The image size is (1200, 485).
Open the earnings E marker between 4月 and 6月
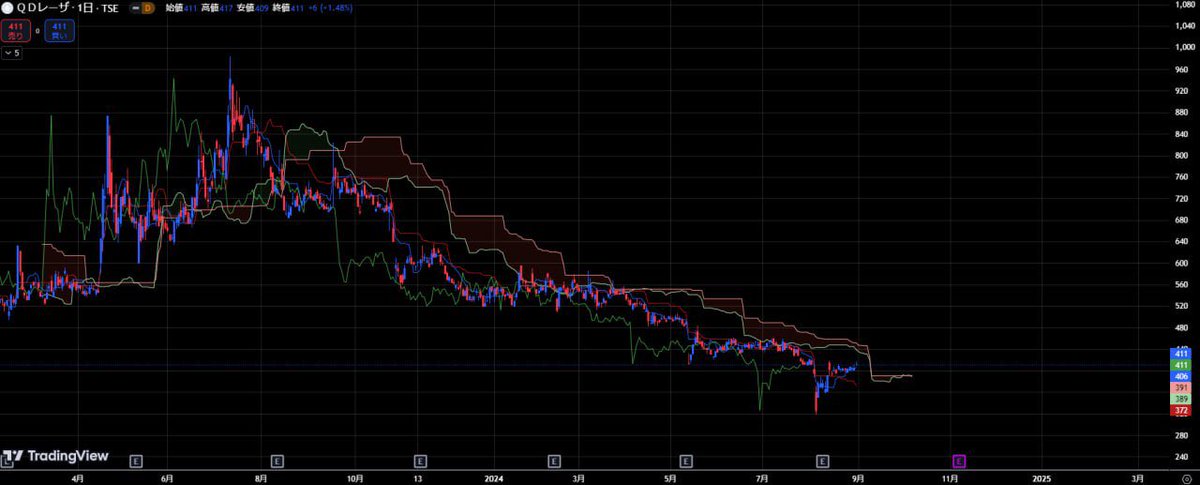point(137,461)
